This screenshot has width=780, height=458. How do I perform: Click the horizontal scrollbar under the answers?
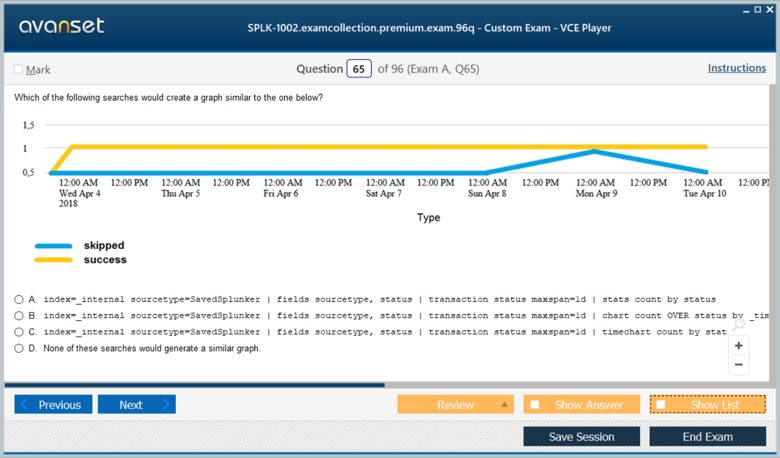coord(195,385)
